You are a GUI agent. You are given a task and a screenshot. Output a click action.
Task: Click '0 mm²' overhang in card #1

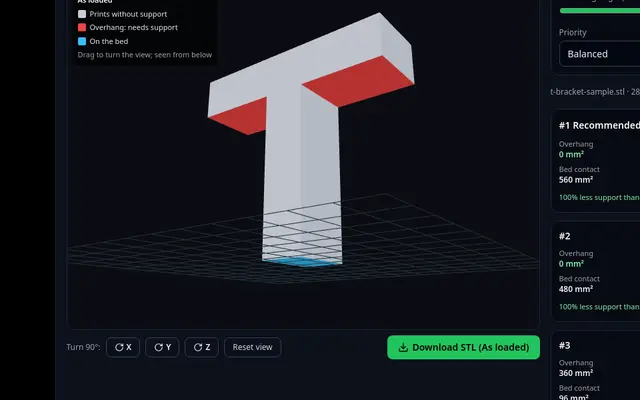[x=571, y=154]
